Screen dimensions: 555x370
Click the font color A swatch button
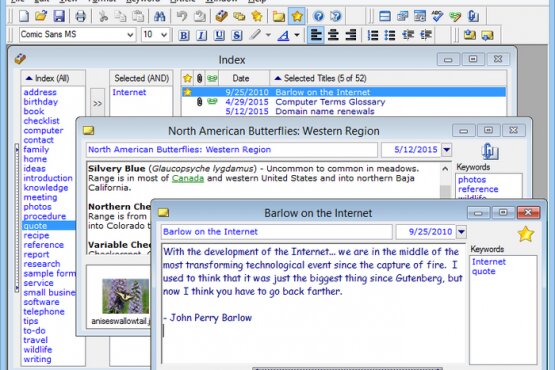(x=284, y=35)
